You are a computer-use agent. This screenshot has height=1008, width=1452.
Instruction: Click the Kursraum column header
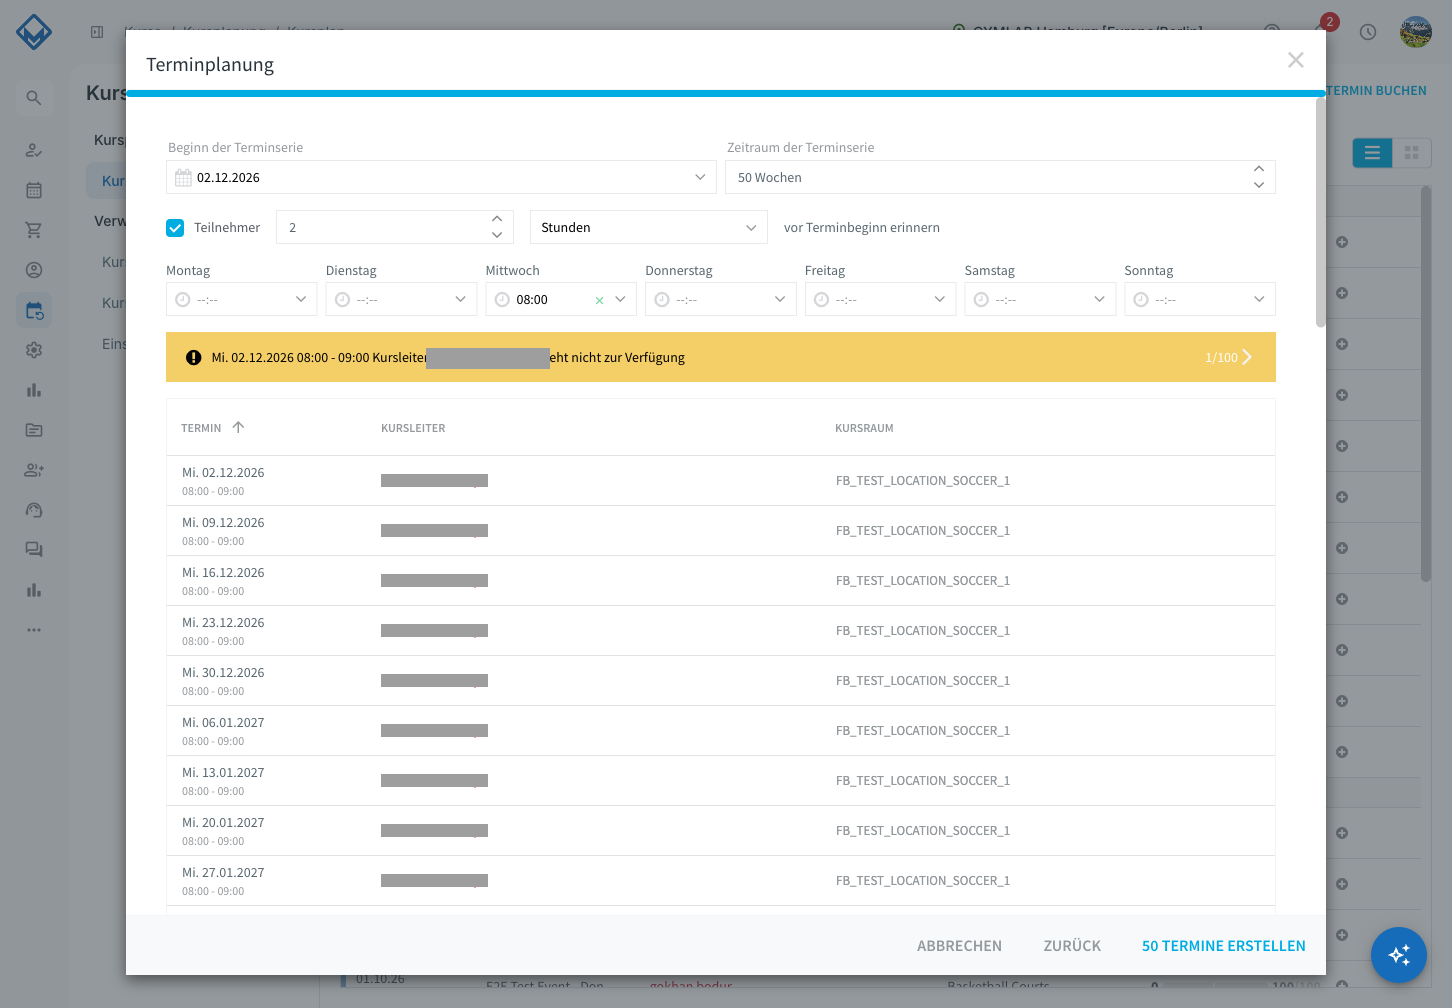coord(864,428)
